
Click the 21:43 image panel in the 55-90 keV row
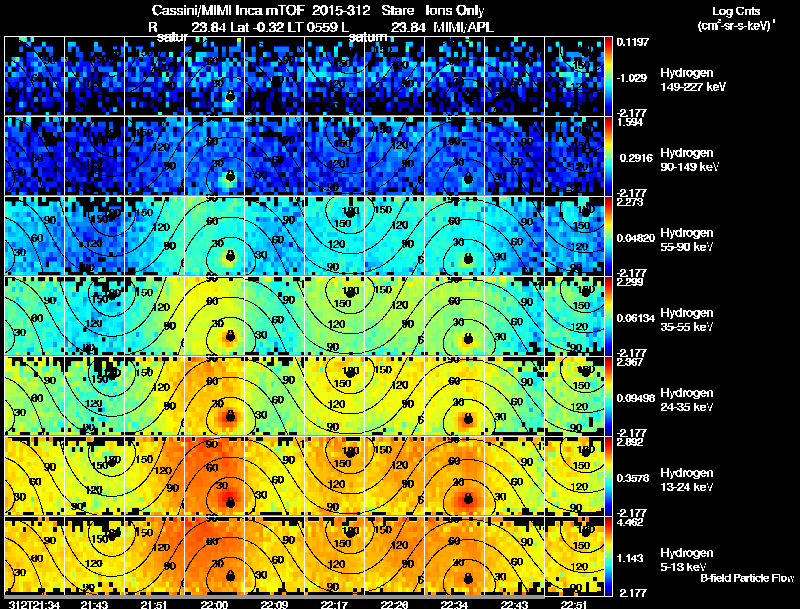coord(95,236)
